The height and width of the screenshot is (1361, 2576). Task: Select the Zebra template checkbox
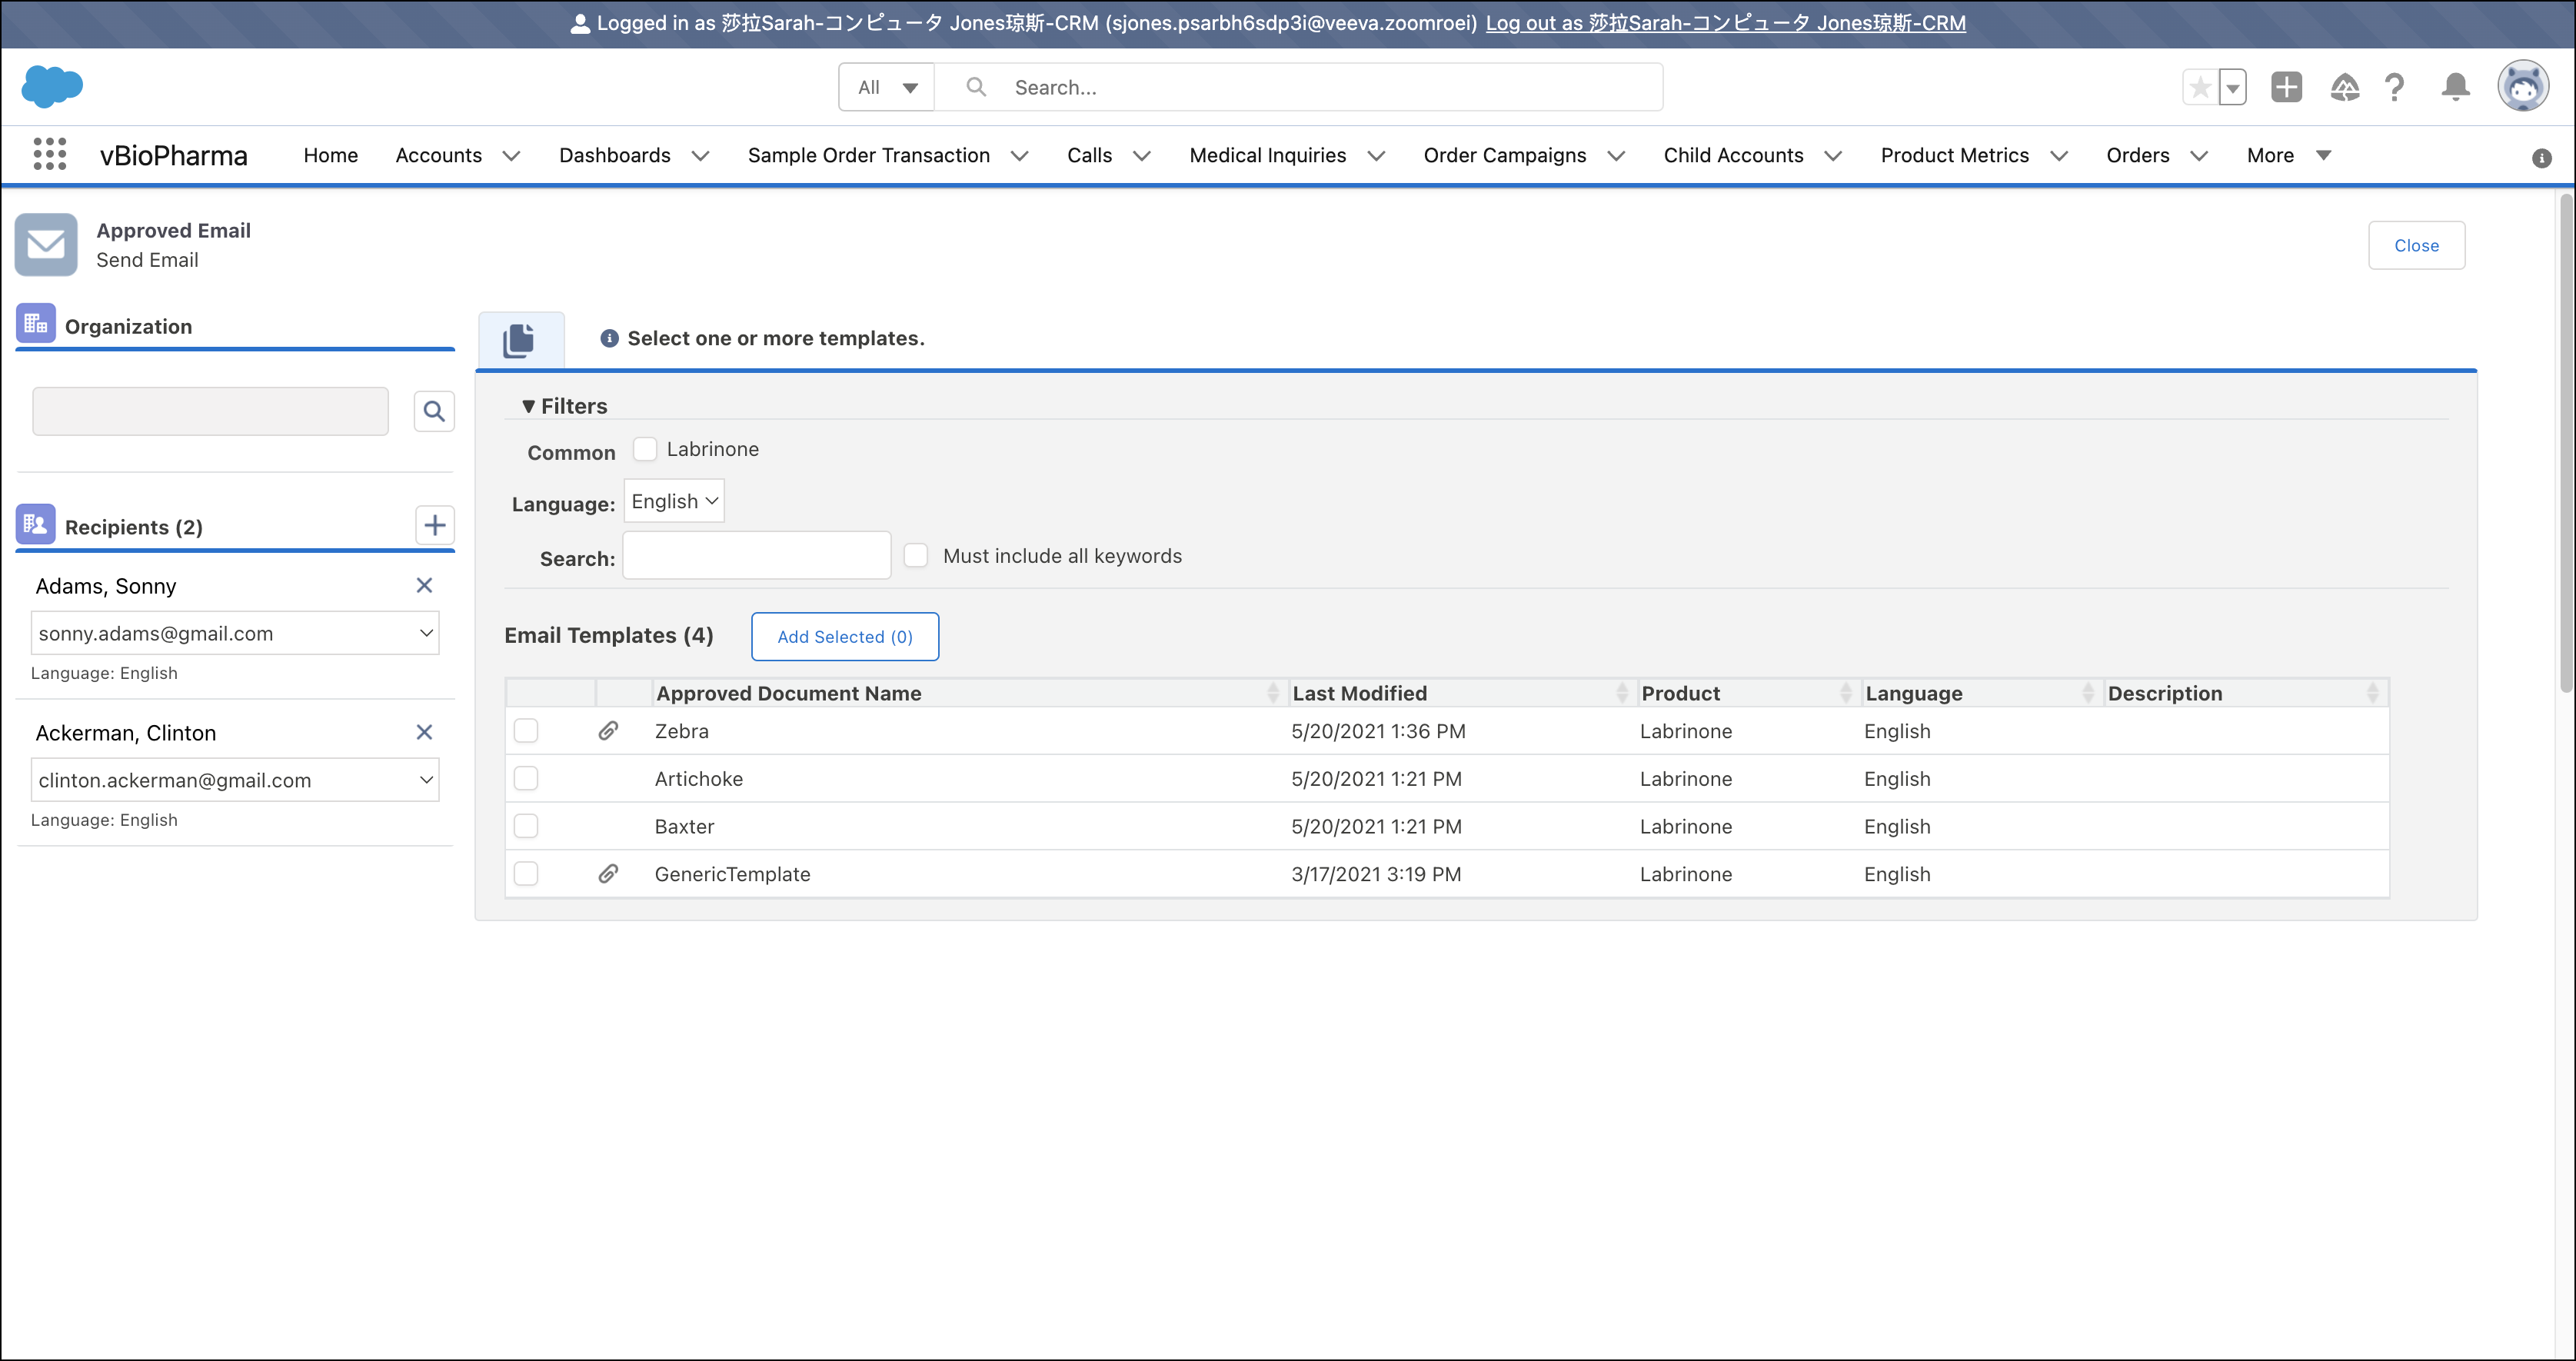pos(526,731)
